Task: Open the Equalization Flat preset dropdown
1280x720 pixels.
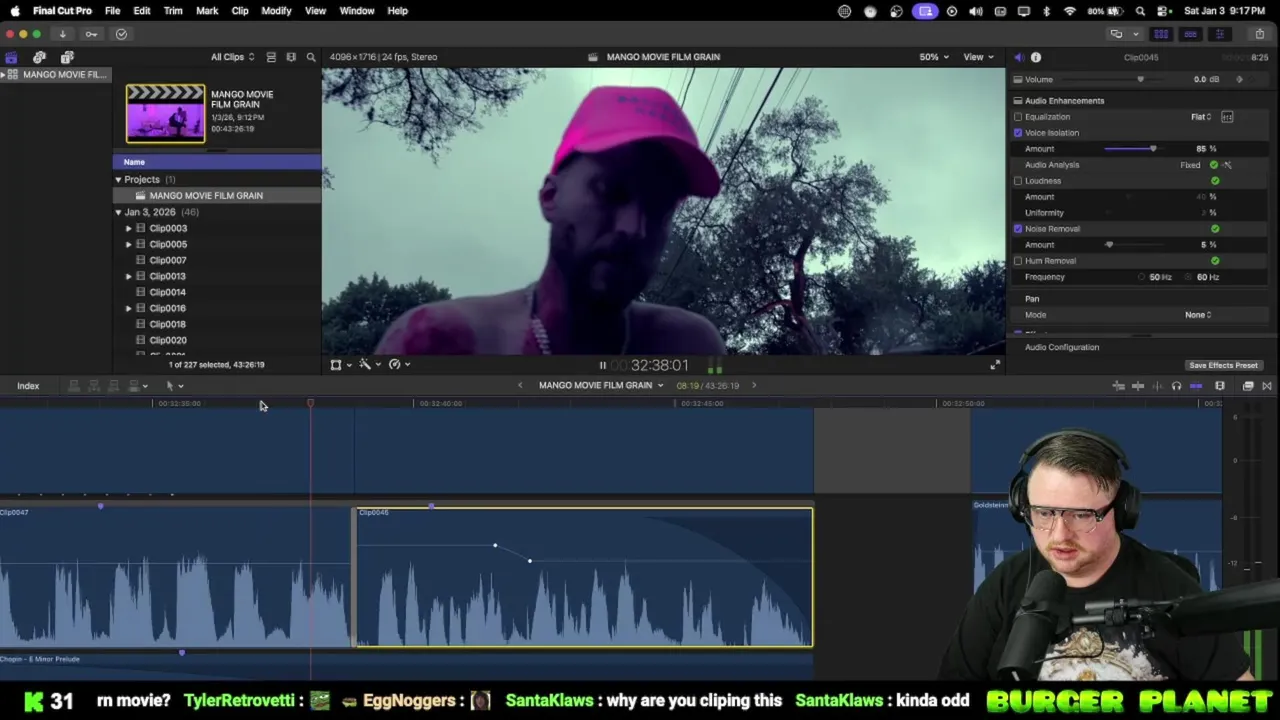Action: [1201, 117]
